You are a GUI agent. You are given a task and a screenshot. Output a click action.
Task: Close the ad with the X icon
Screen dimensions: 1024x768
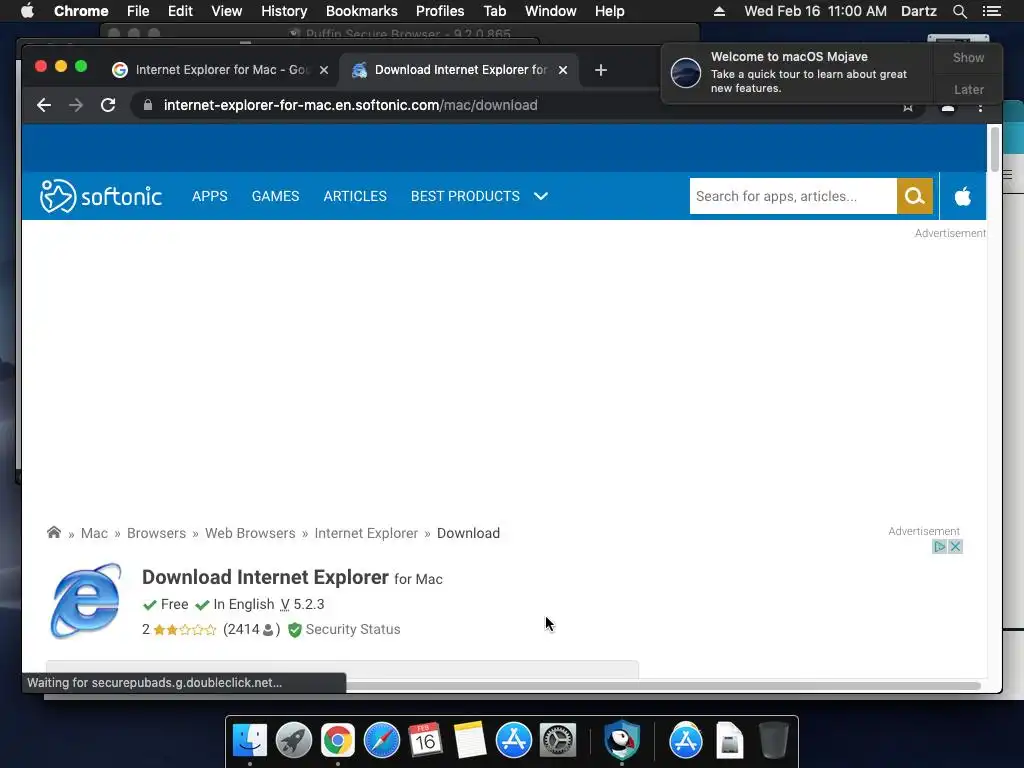pyautogui.click(x=955, y=547)
